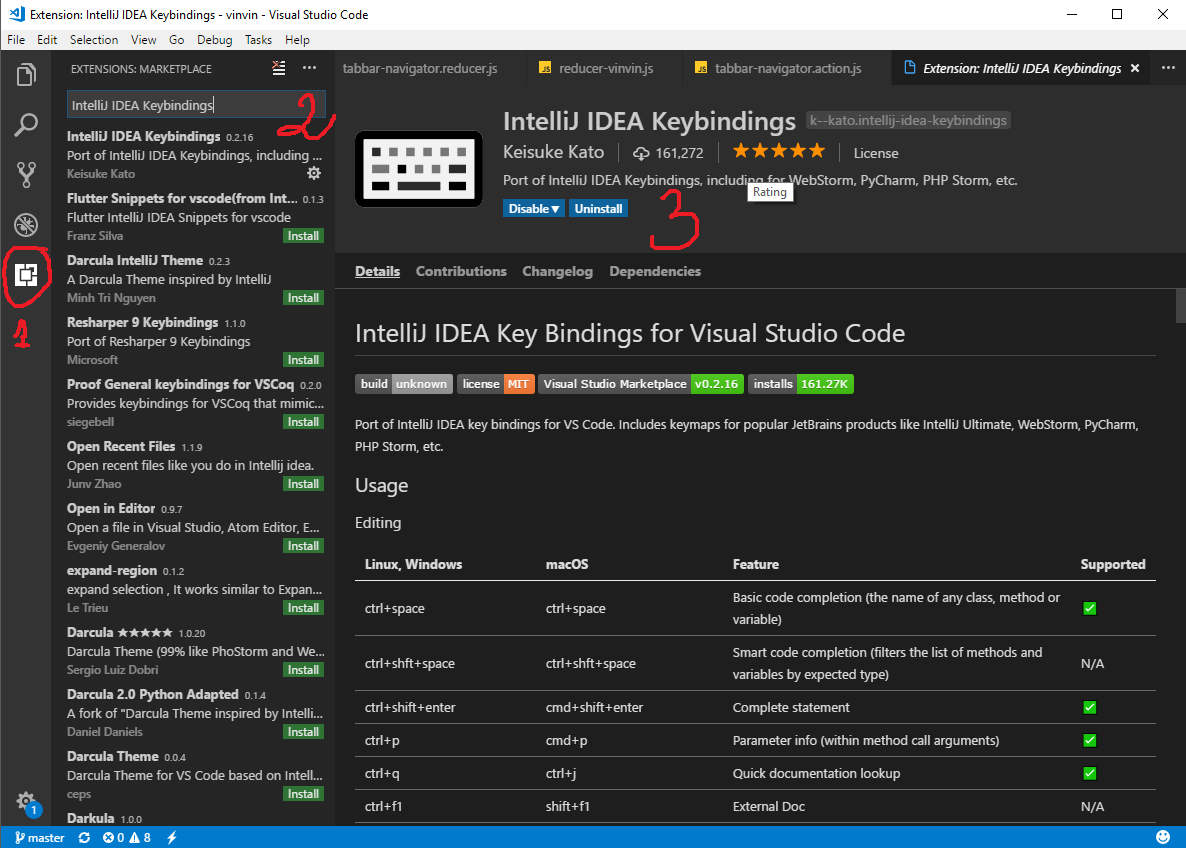Click the Keisuke Kato publisher link
1186x848 pixels.
pyautogui.click(x=553, y=152)
